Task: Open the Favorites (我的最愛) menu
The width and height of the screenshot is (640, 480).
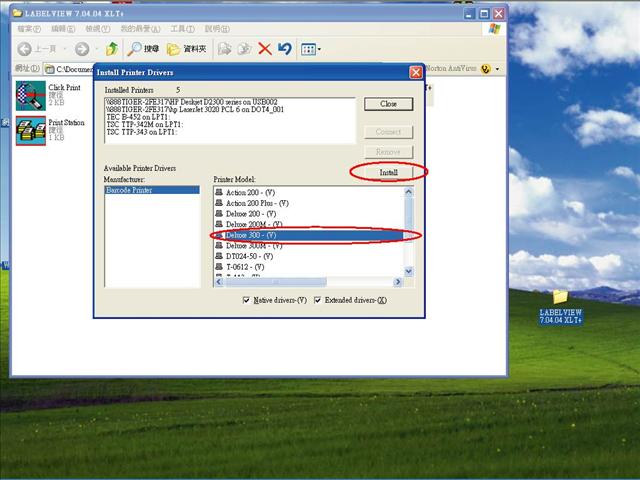Action: point(140,29)
